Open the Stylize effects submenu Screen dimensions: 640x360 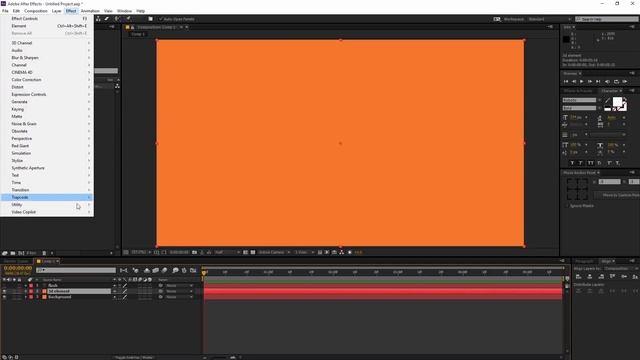[47, 160]
